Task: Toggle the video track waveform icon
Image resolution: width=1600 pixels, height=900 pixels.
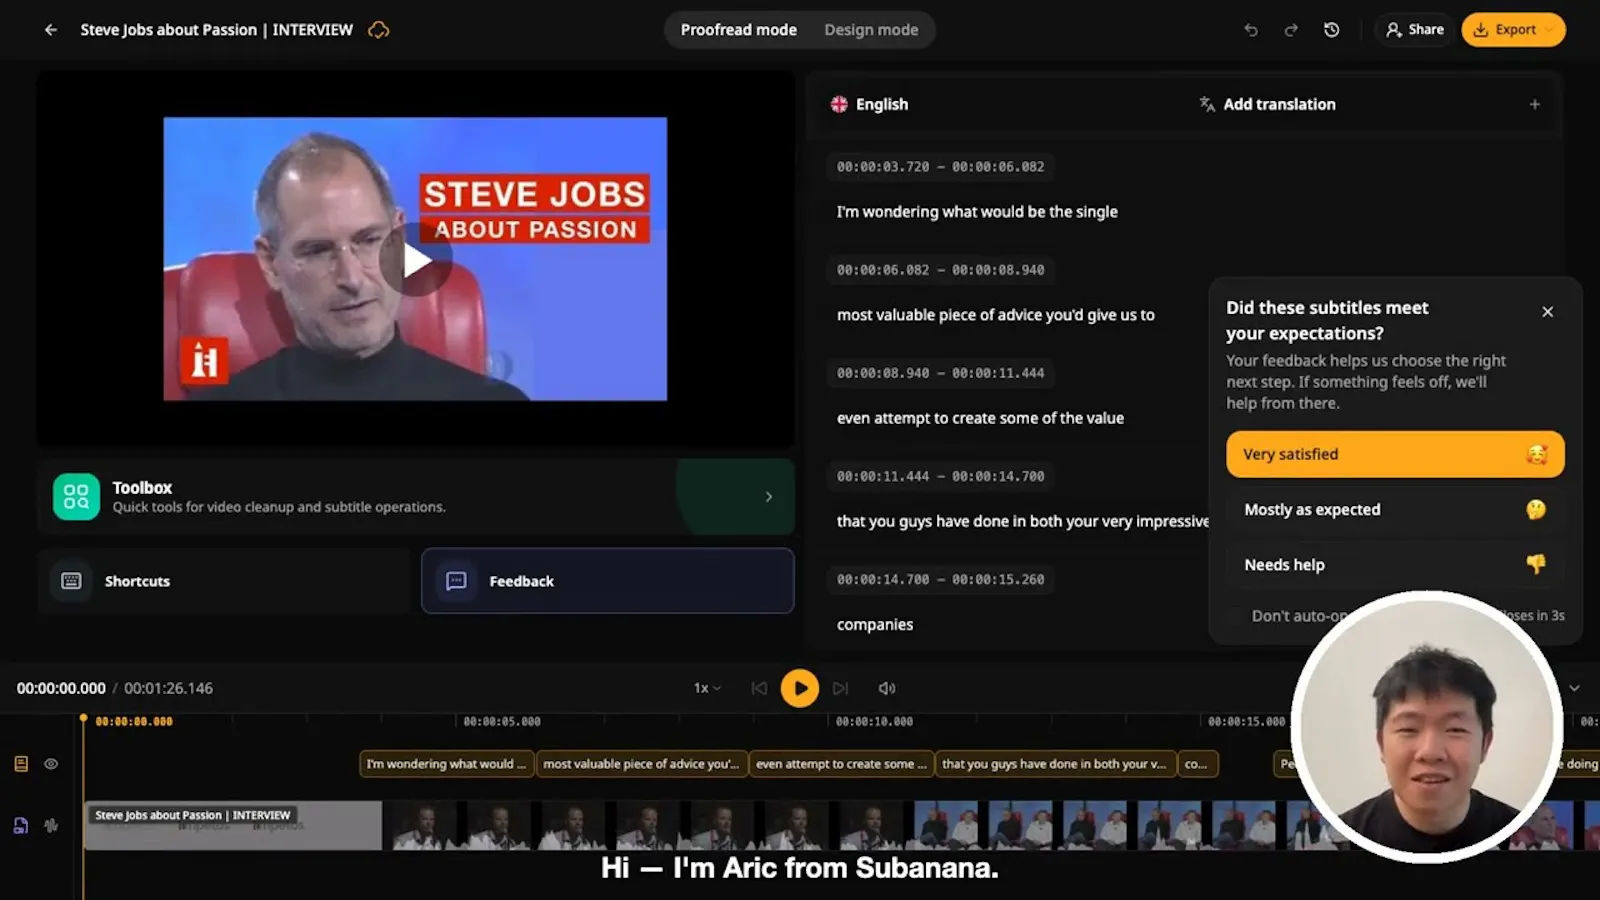Action: click(x=51, y=825)
